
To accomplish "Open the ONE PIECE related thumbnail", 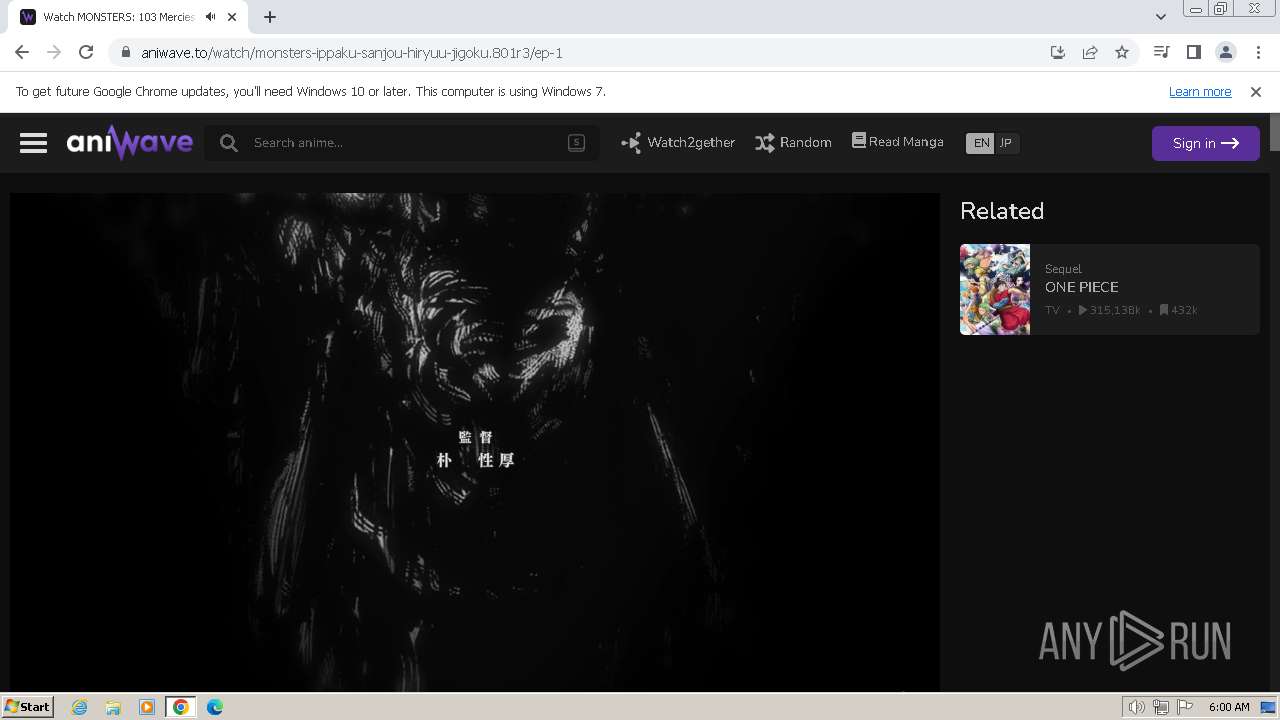I will (x=995, y=289).
